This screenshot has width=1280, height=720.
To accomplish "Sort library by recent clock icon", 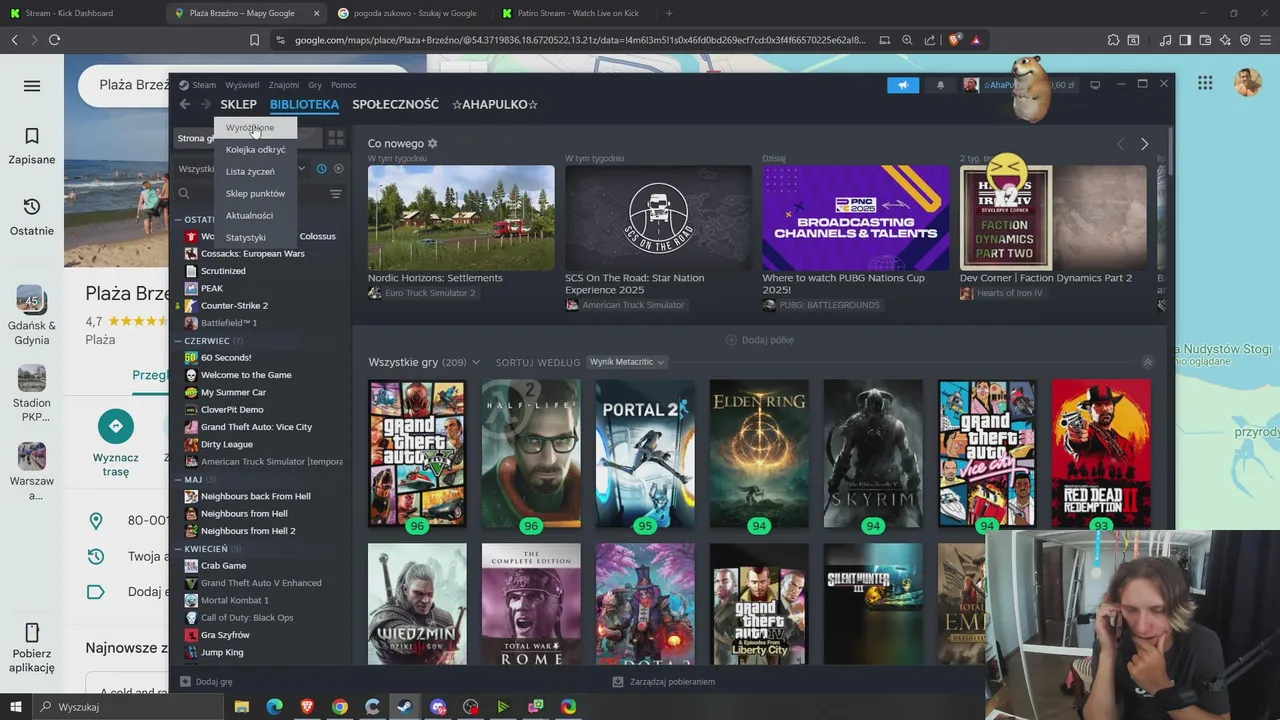I will click(321, 169).
